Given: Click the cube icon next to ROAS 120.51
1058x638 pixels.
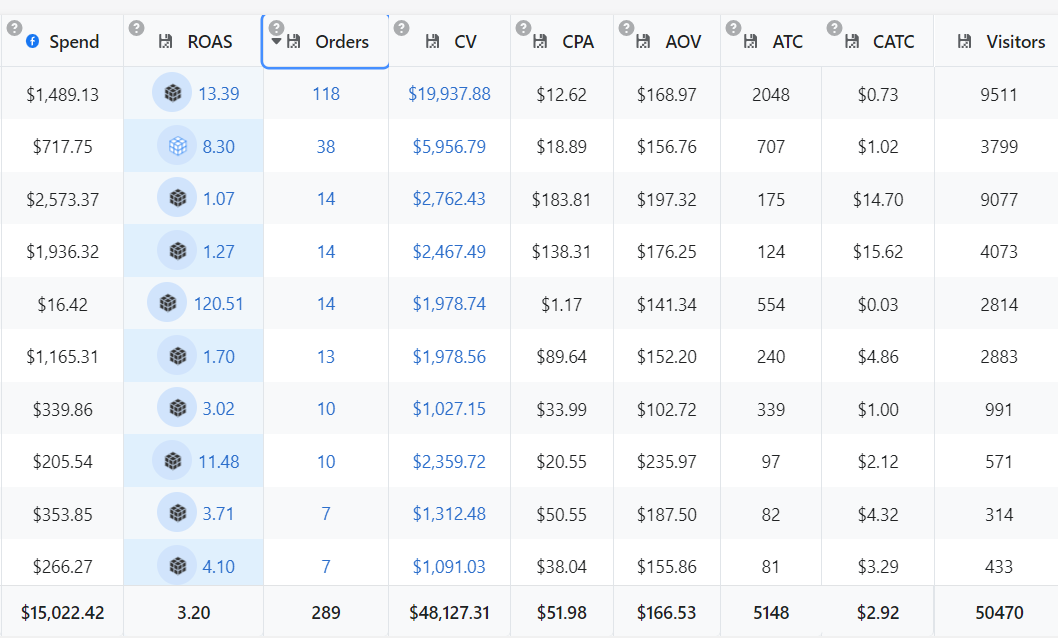Looking at the screenshot, I should (167, 303).
